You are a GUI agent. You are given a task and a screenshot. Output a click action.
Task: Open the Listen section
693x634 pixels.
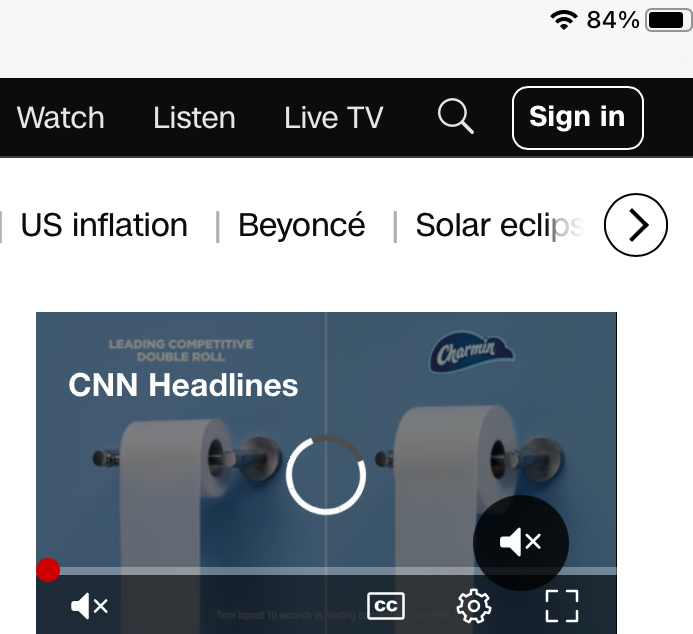click(194, 118)
